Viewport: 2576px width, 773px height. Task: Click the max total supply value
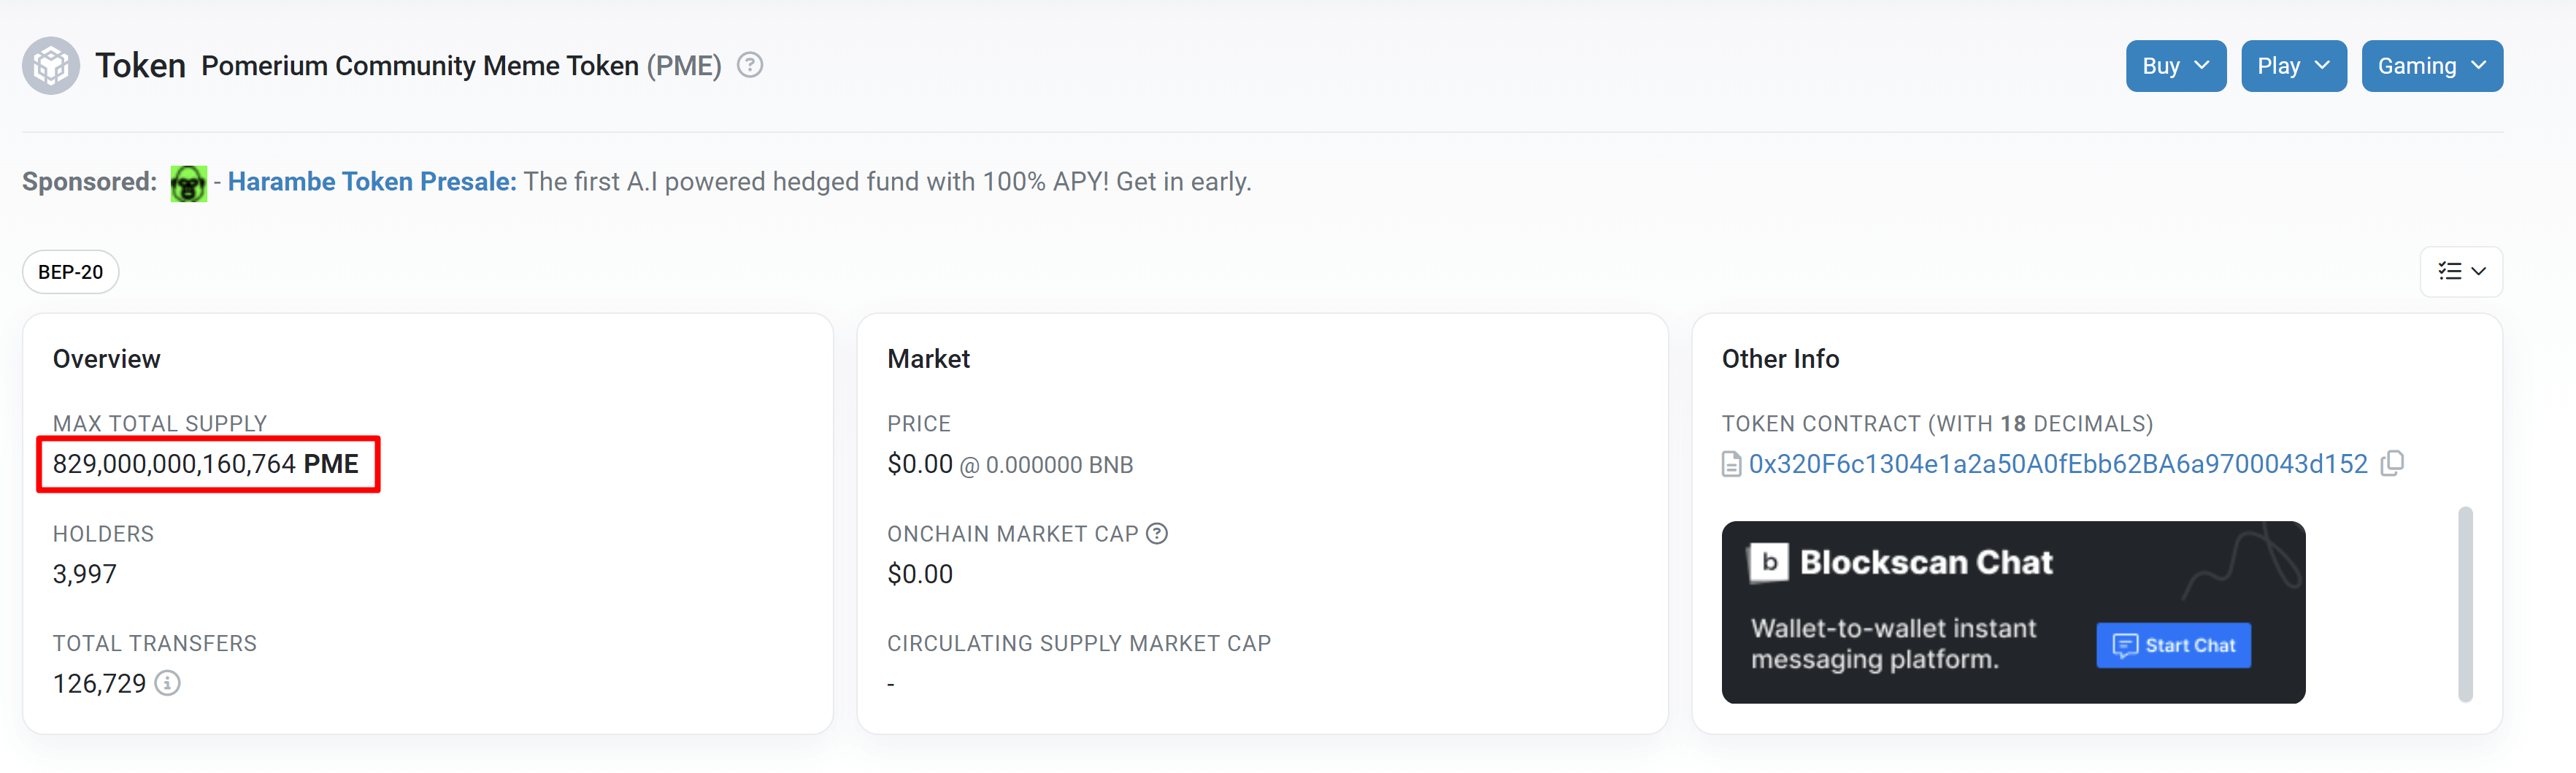(x=206, y=464)
